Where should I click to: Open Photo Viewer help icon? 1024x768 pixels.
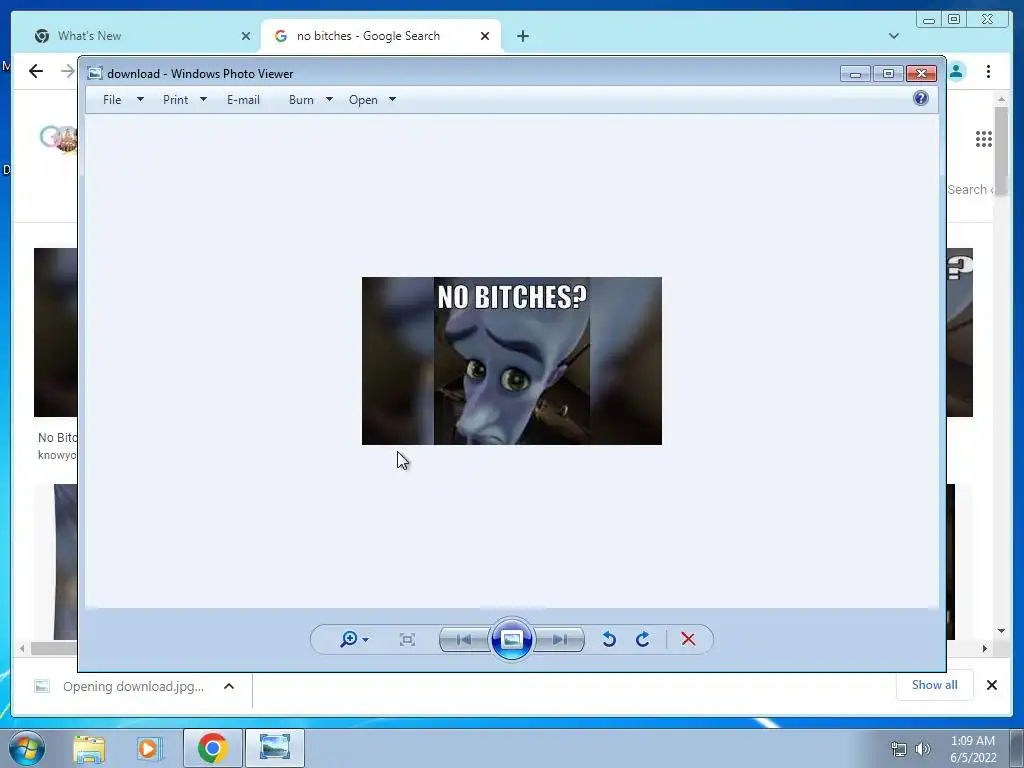coord(921,99)
